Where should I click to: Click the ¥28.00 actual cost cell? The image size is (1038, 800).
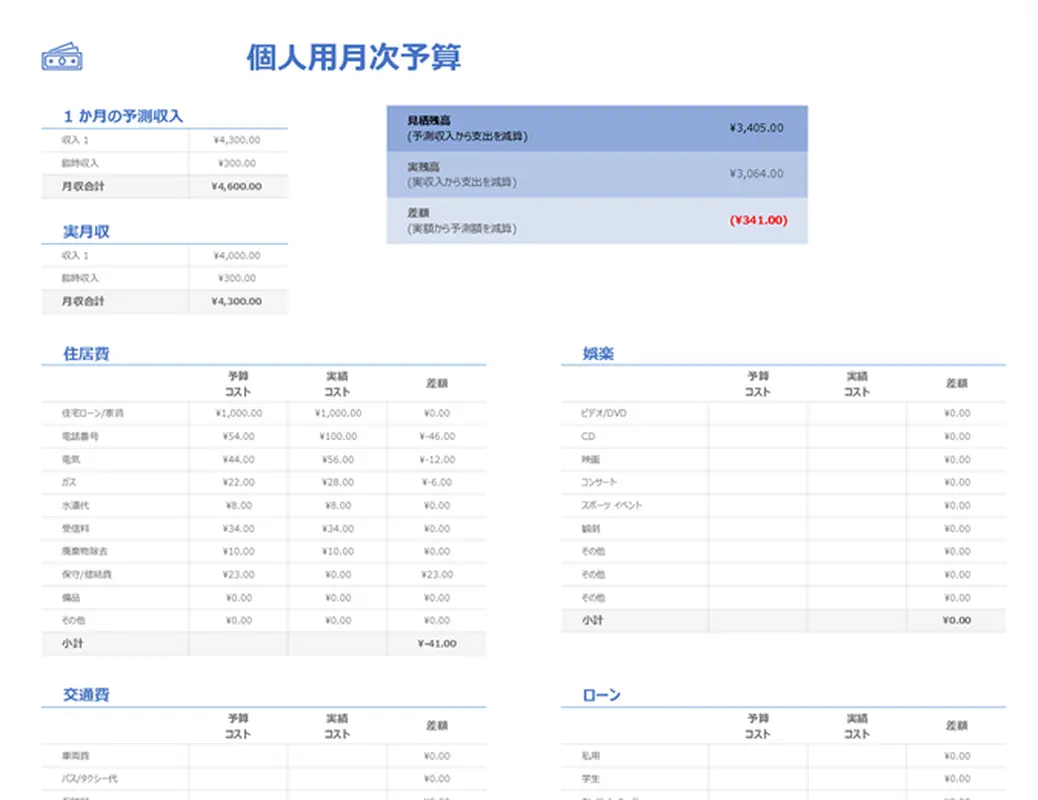tap(338, 482)
